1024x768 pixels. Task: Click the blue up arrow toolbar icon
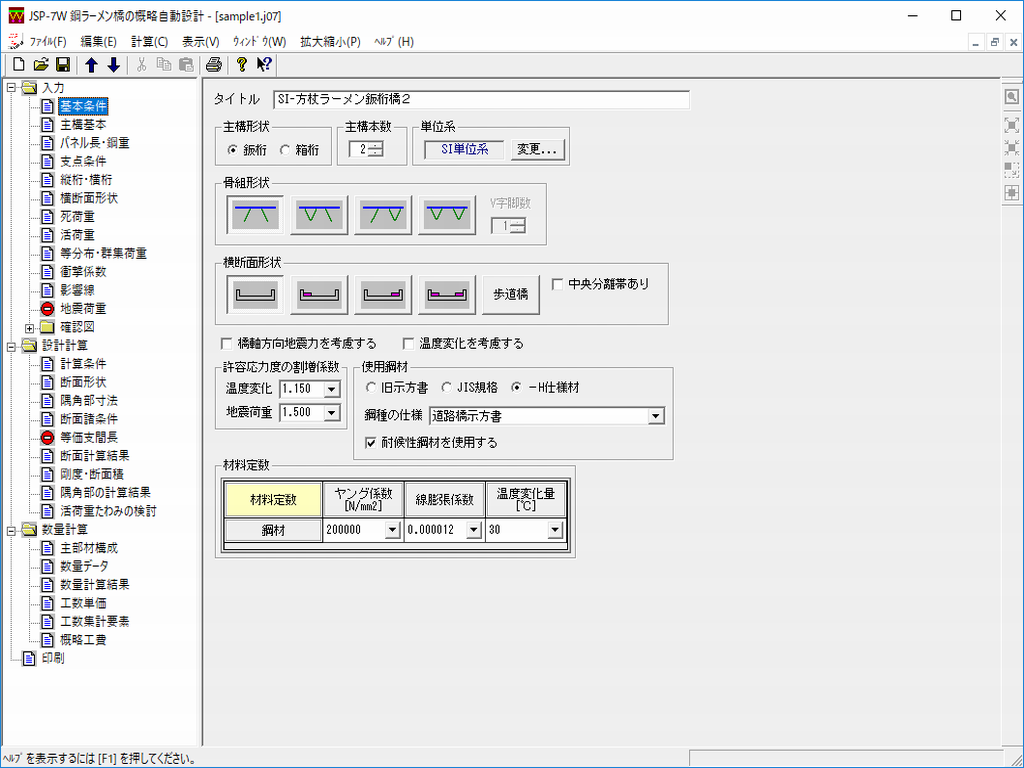pyautogui.click(x=91, y=65)
